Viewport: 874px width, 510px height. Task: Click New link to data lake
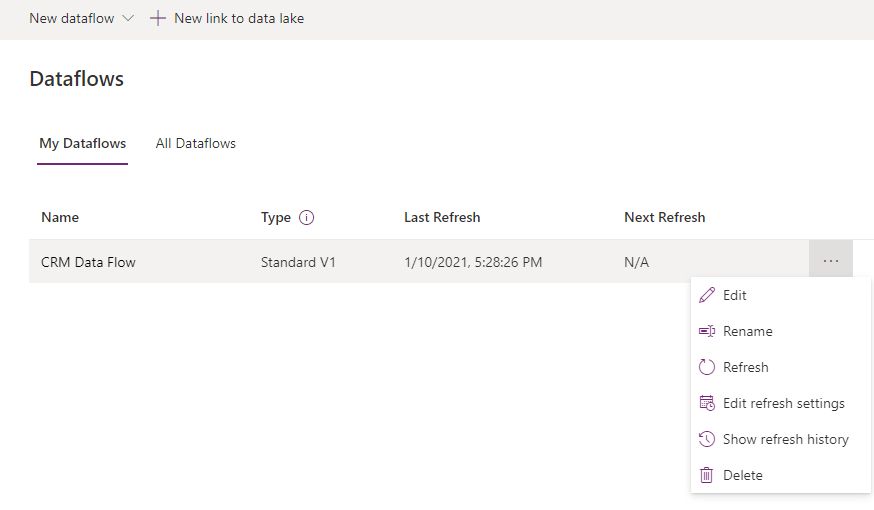(x=239, y=18)
